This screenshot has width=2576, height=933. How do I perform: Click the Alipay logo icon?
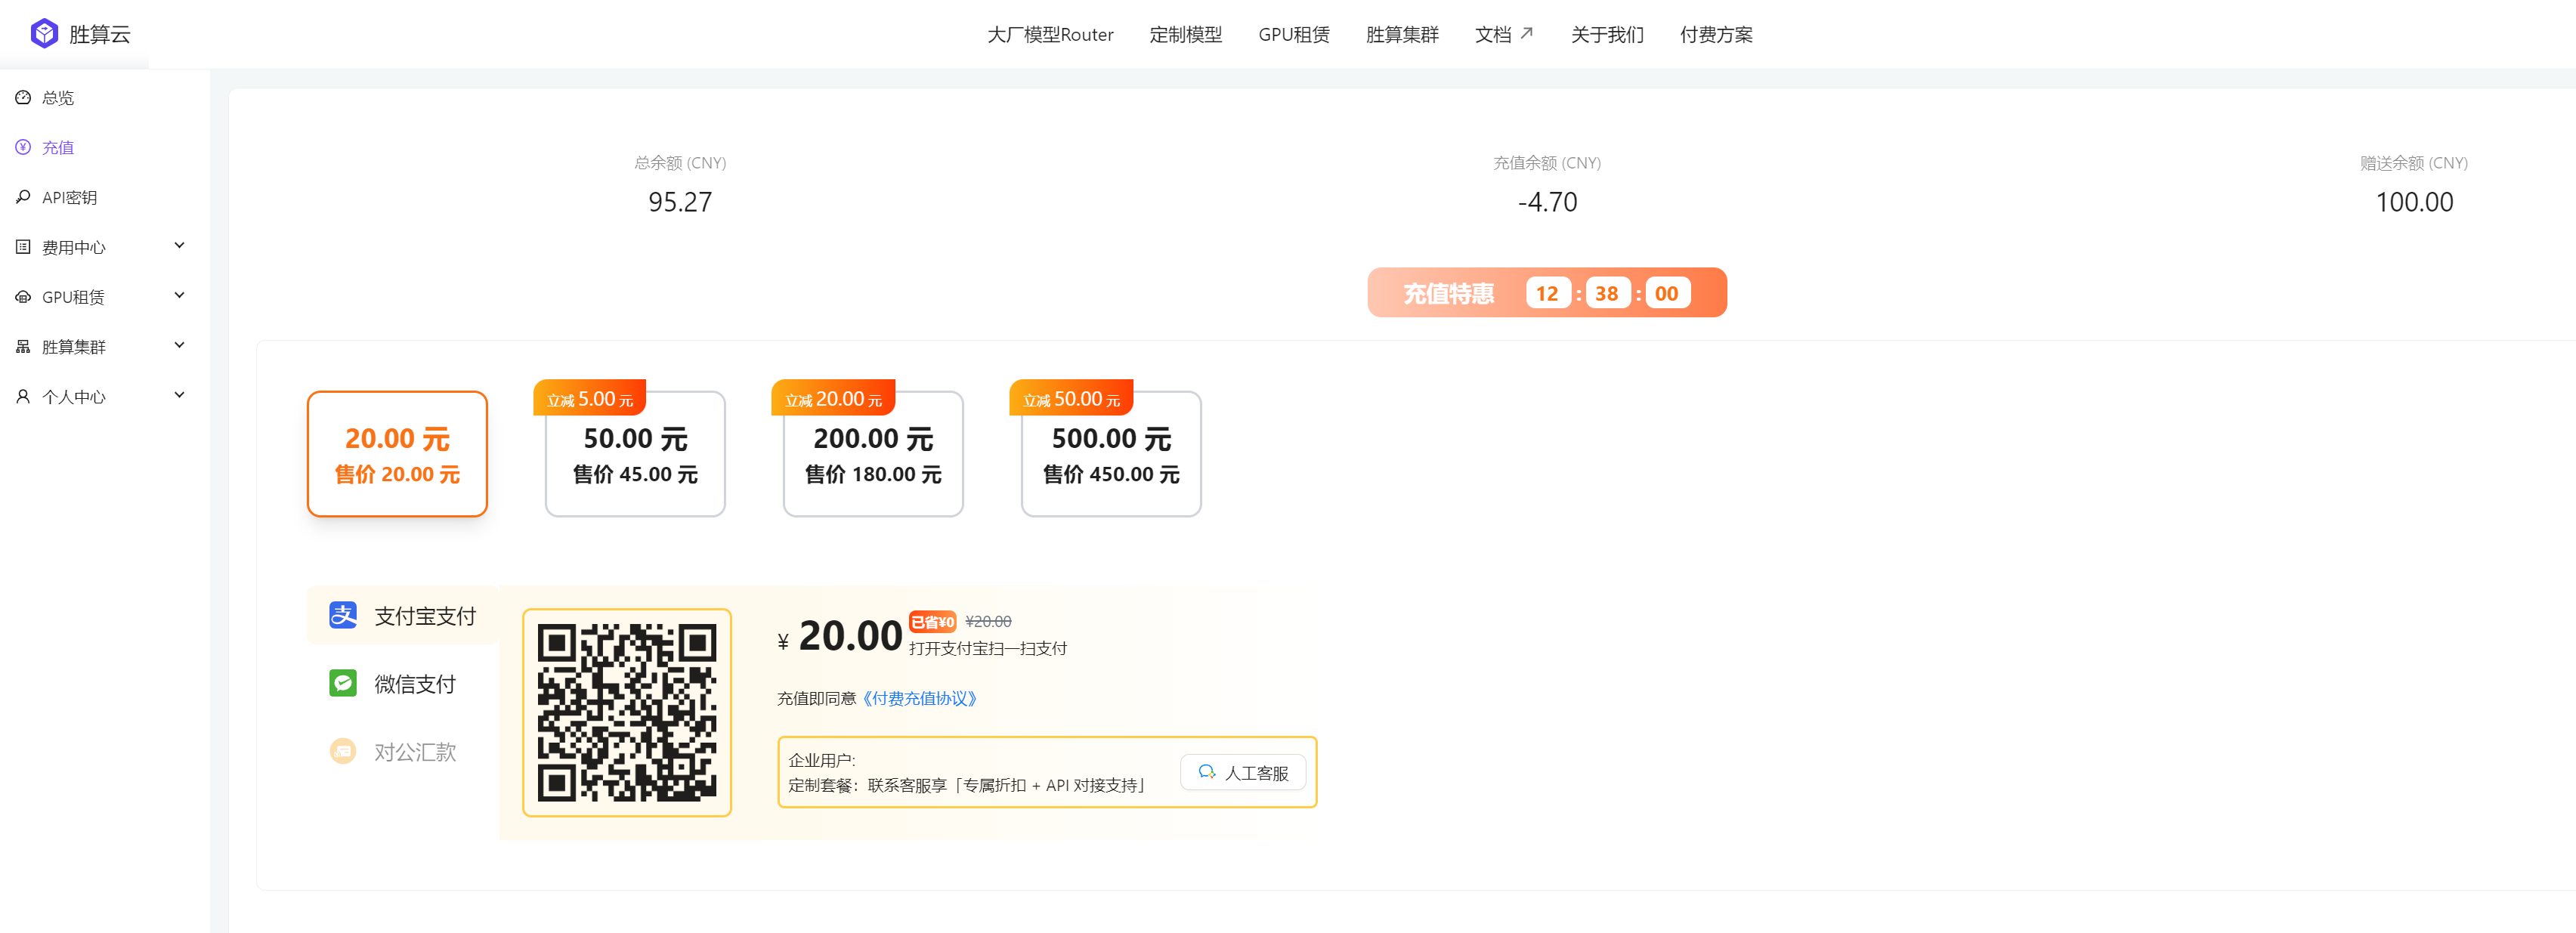[343, 615]
